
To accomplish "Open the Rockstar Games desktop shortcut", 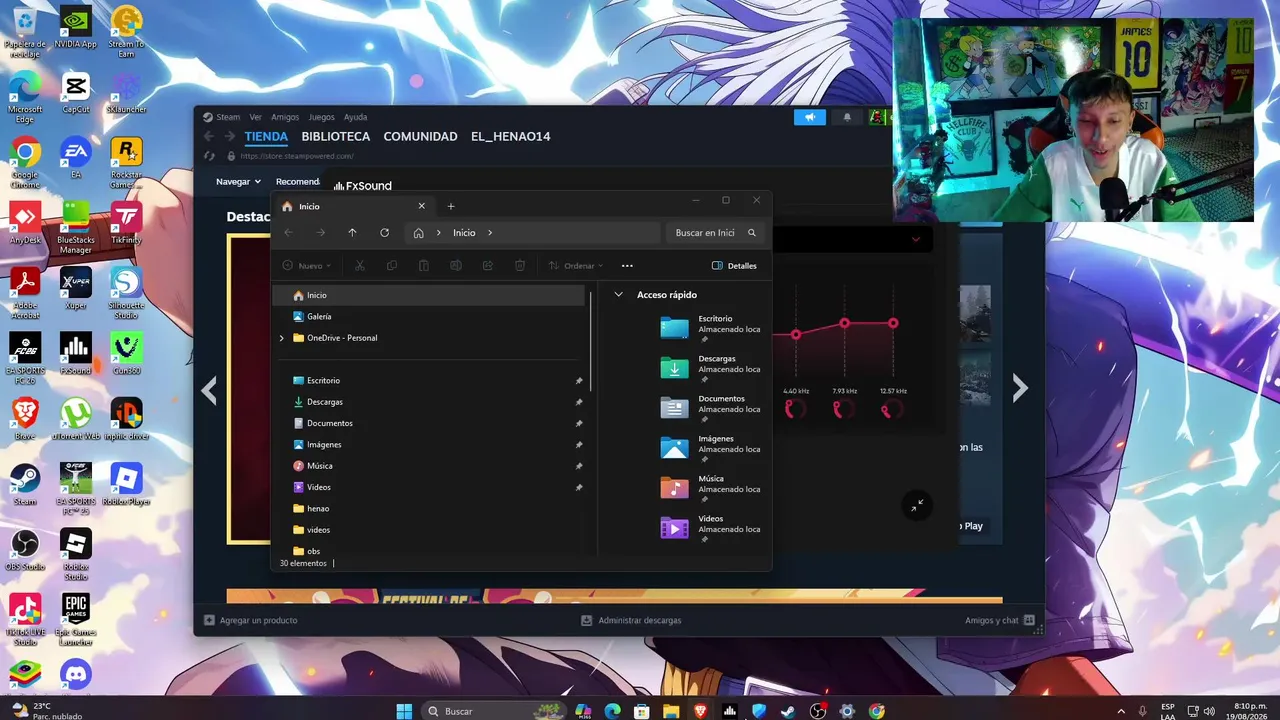I will (x=126, y=162).
